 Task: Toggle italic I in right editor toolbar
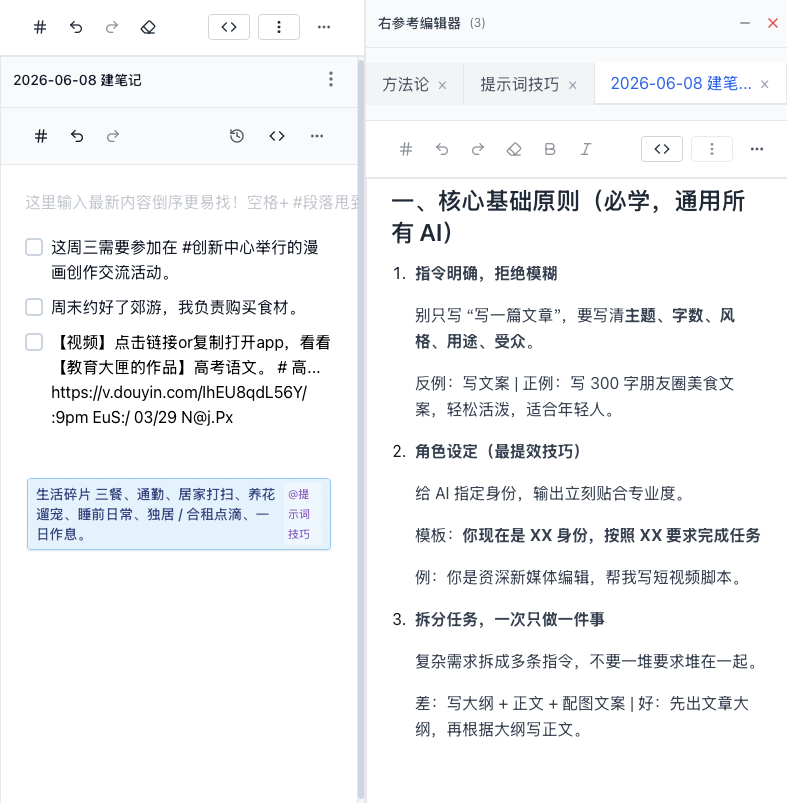point(586,149)
